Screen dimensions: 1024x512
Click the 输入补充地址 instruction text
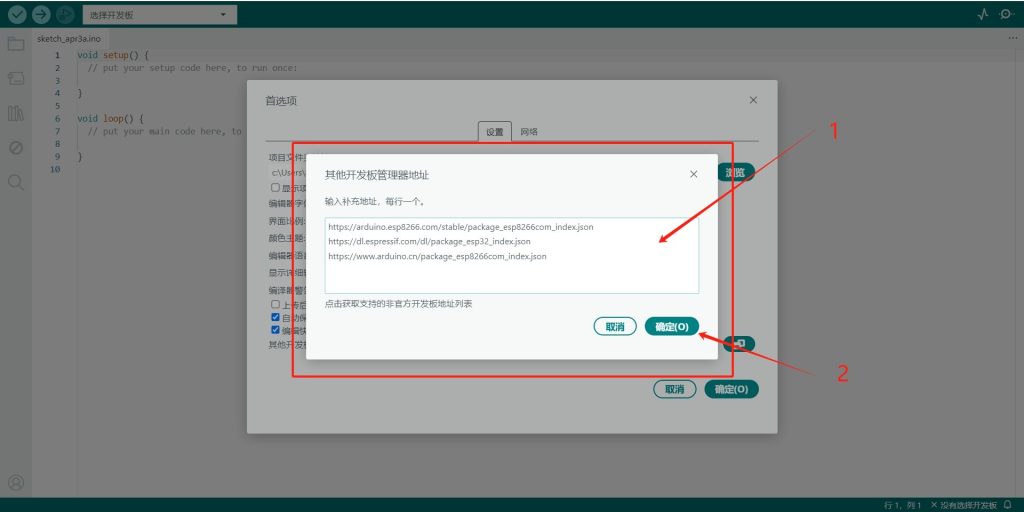tap(376, 202)
